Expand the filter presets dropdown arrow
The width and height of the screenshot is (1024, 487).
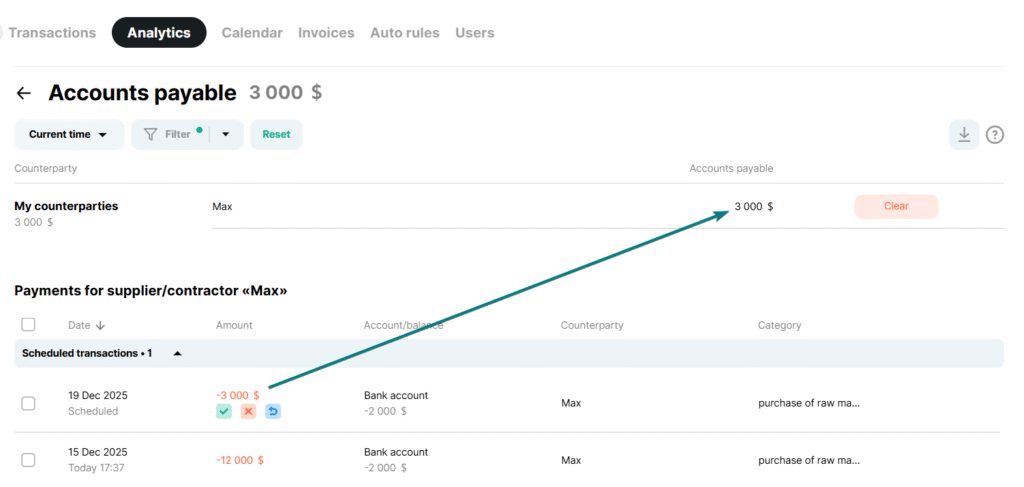click(x=226, y=134)
